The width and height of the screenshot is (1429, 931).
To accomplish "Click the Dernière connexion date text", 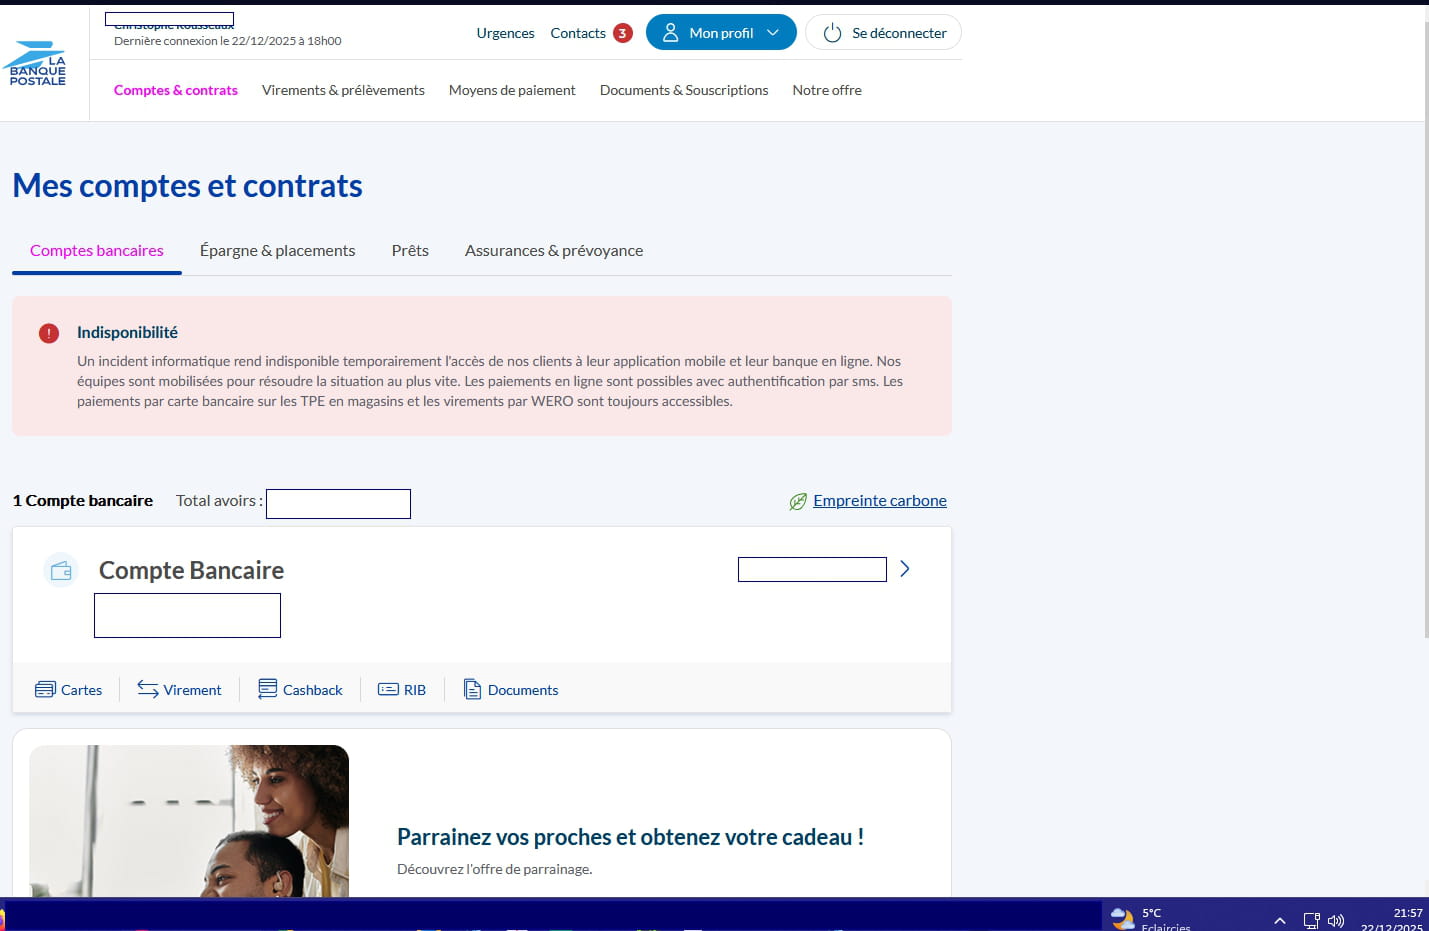I will [x=228, y=41].
